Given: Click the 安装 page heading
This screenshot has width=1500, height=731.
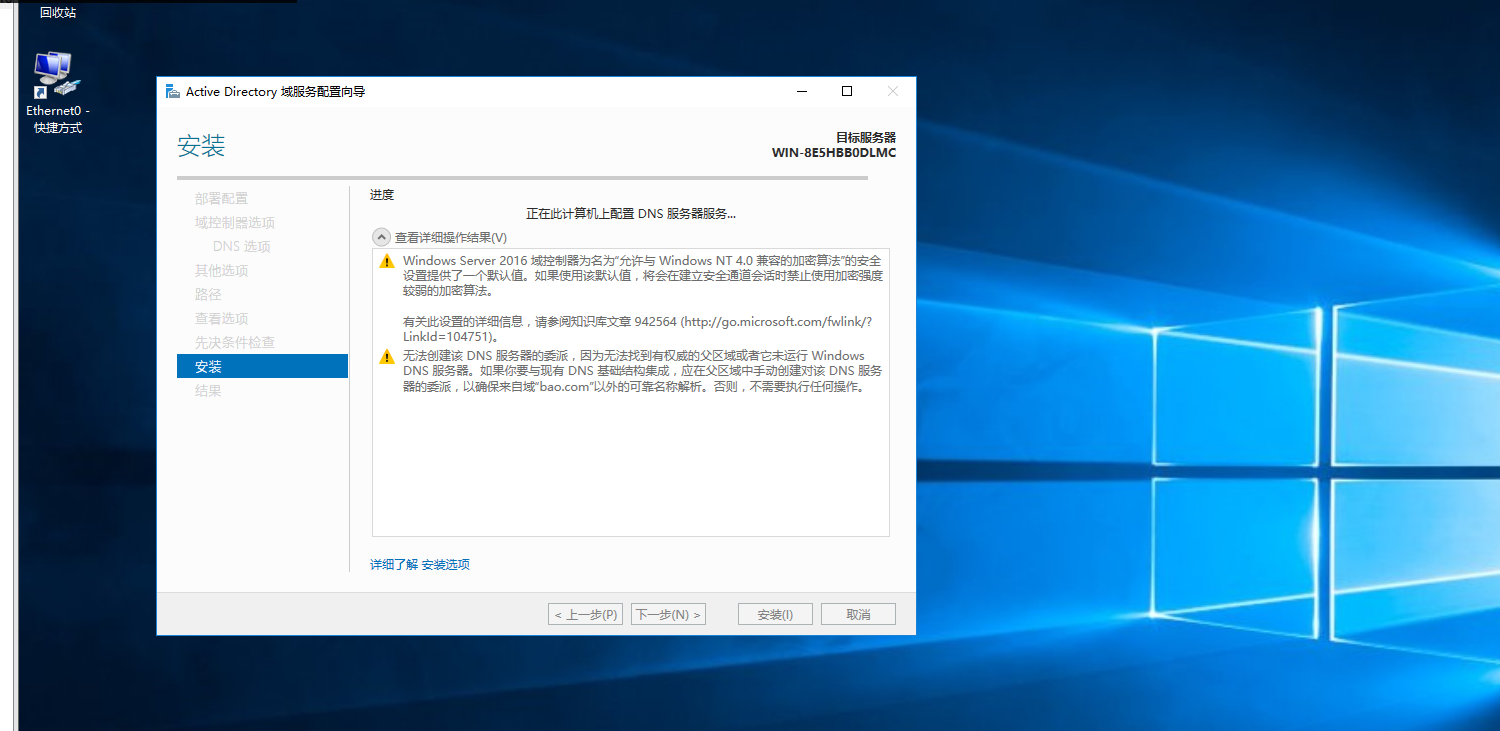Looking at the screenshot, I should click(x=201, y=146).
